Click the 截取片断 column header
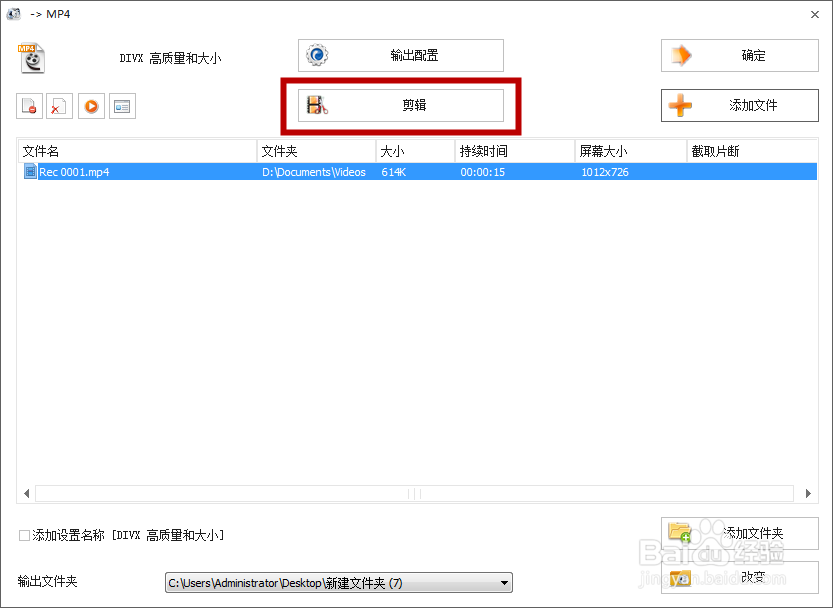 click(752, 151)
